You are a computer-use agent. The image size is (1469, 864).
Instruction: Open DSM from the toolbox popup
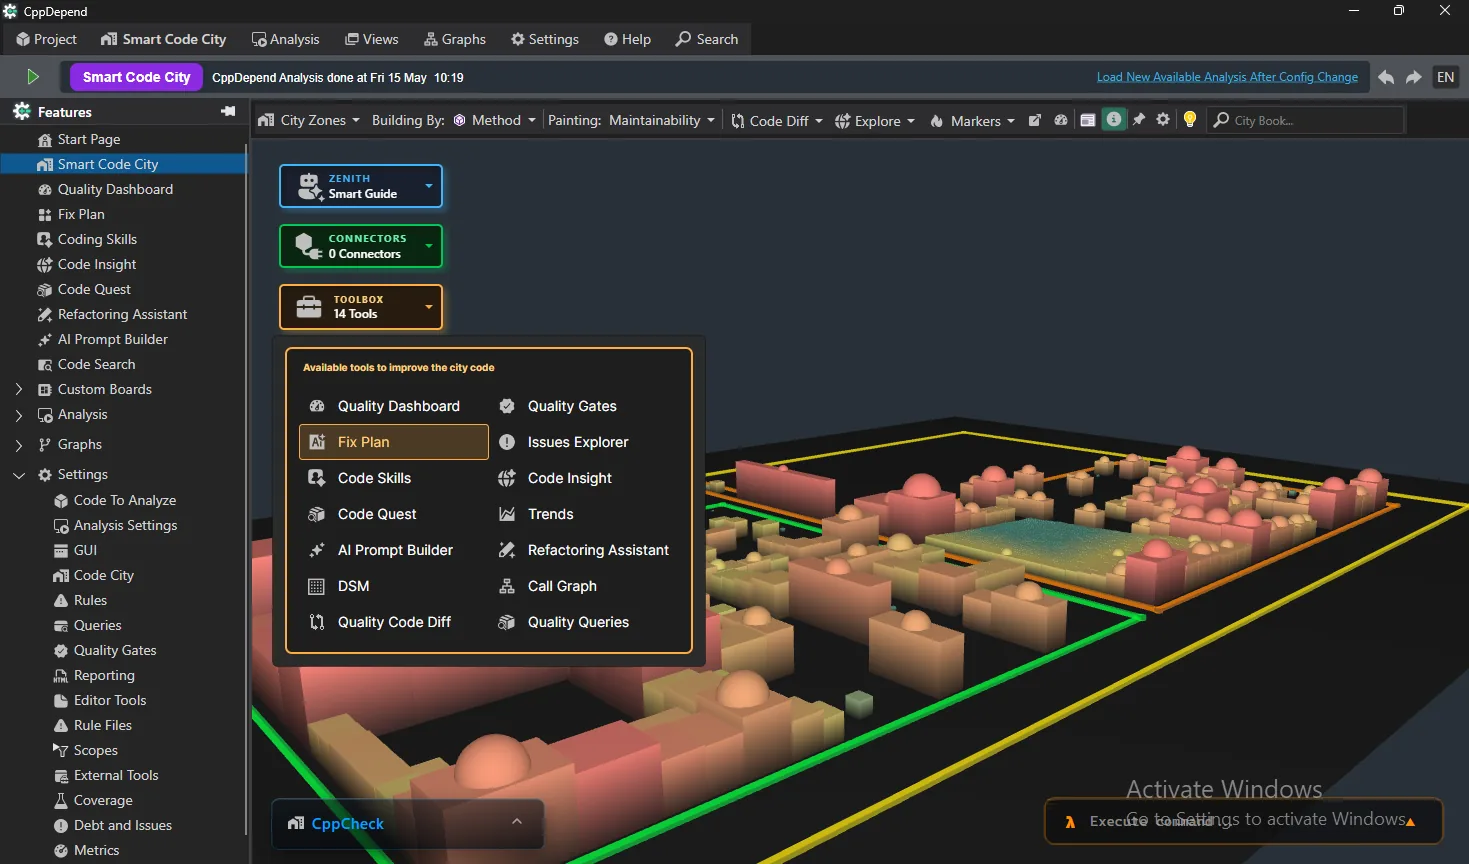pos(394,586)
